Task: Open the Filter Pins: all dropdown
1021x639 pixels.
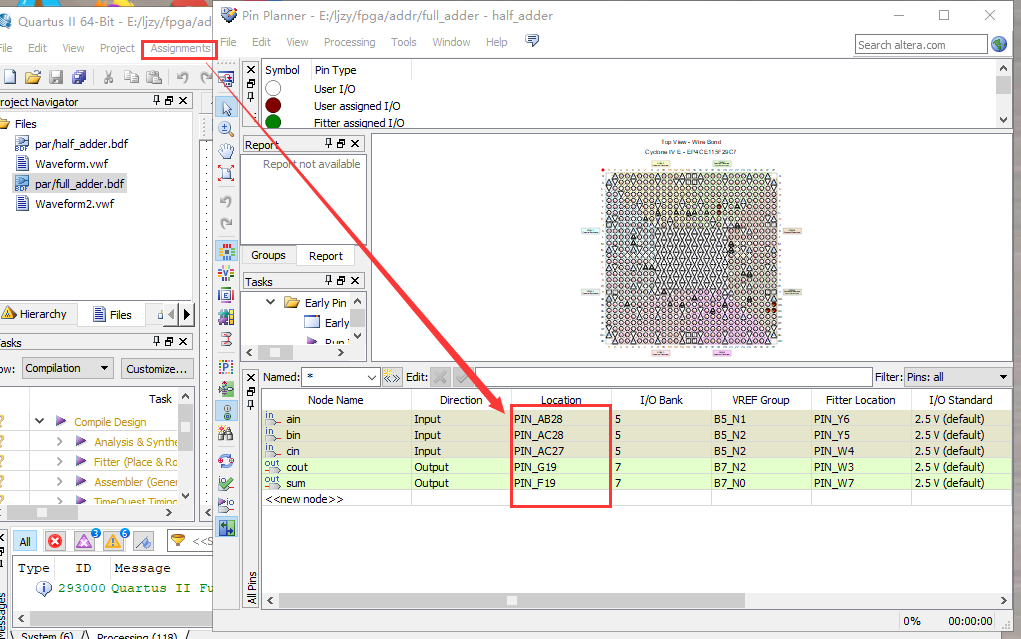Action: (x=957, y=377)
